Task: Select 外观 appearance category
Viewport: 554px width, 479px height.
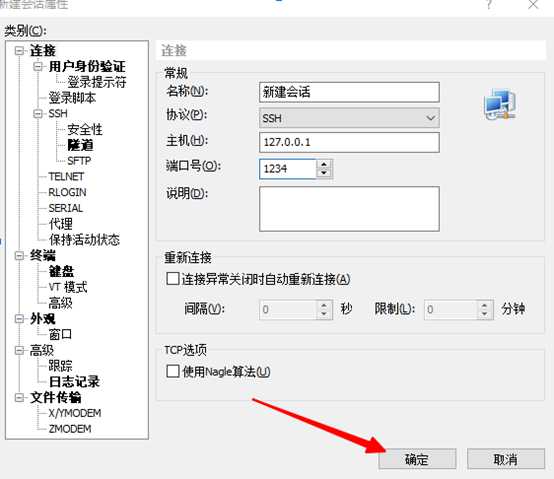Action: point(43,319)
